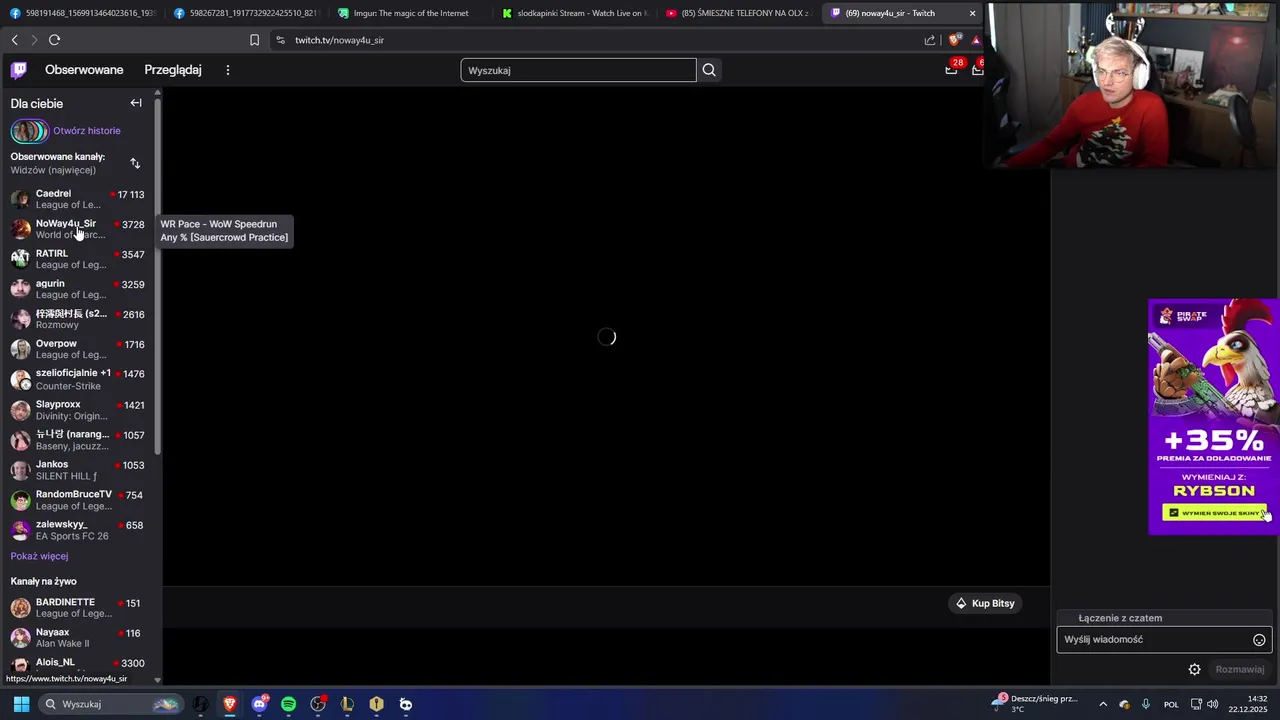This screenshot has height=720, width=1280.
Task: Open szelioficjalnie +1 channel row
Action: click(79, 379)
